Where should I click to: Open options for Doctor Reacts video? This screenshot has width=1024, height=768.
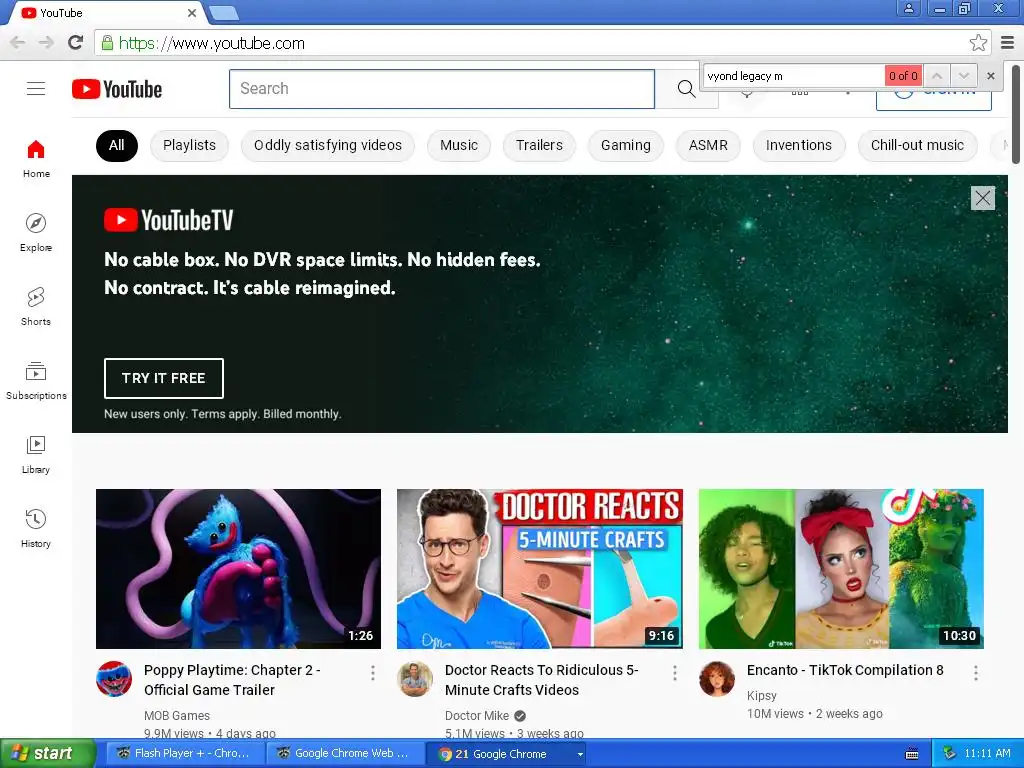674,673
